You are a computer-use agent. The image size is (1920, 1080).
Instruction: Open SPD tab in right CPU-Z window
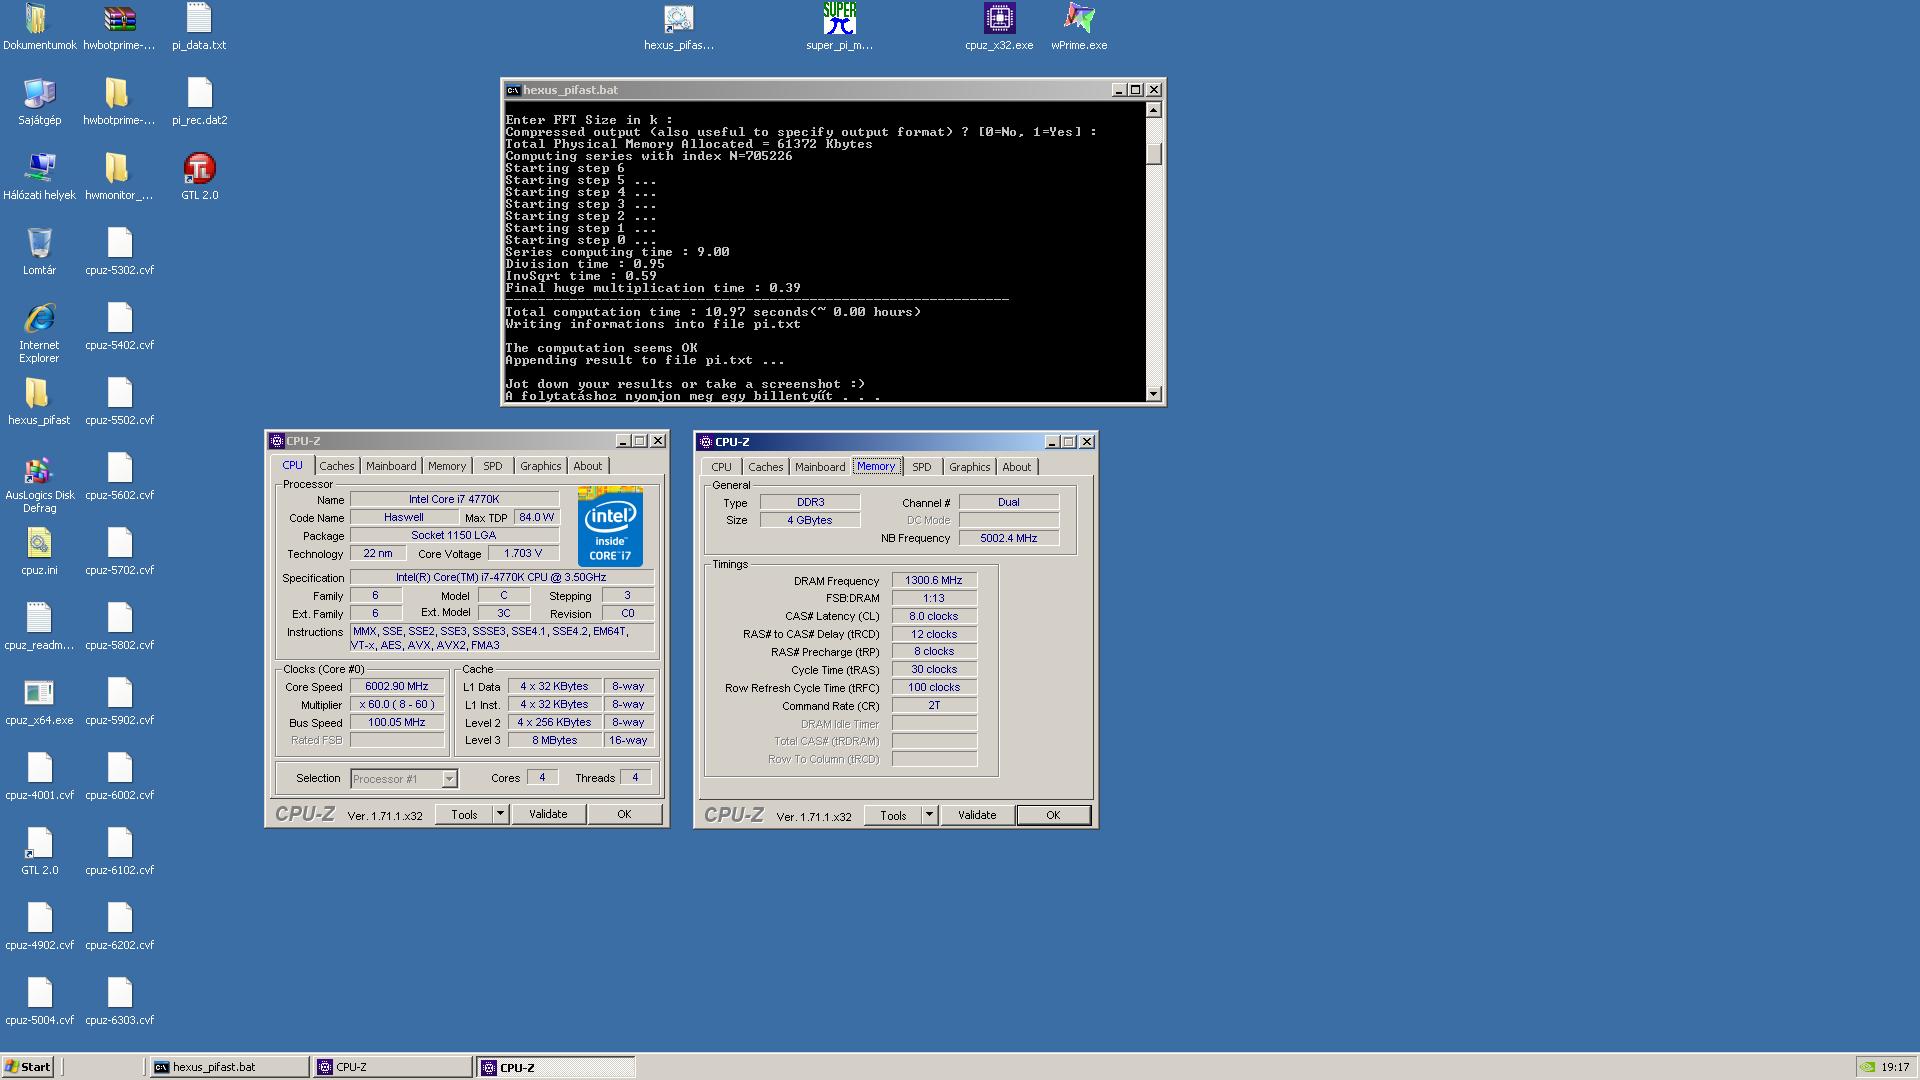[x=922, y=467]
